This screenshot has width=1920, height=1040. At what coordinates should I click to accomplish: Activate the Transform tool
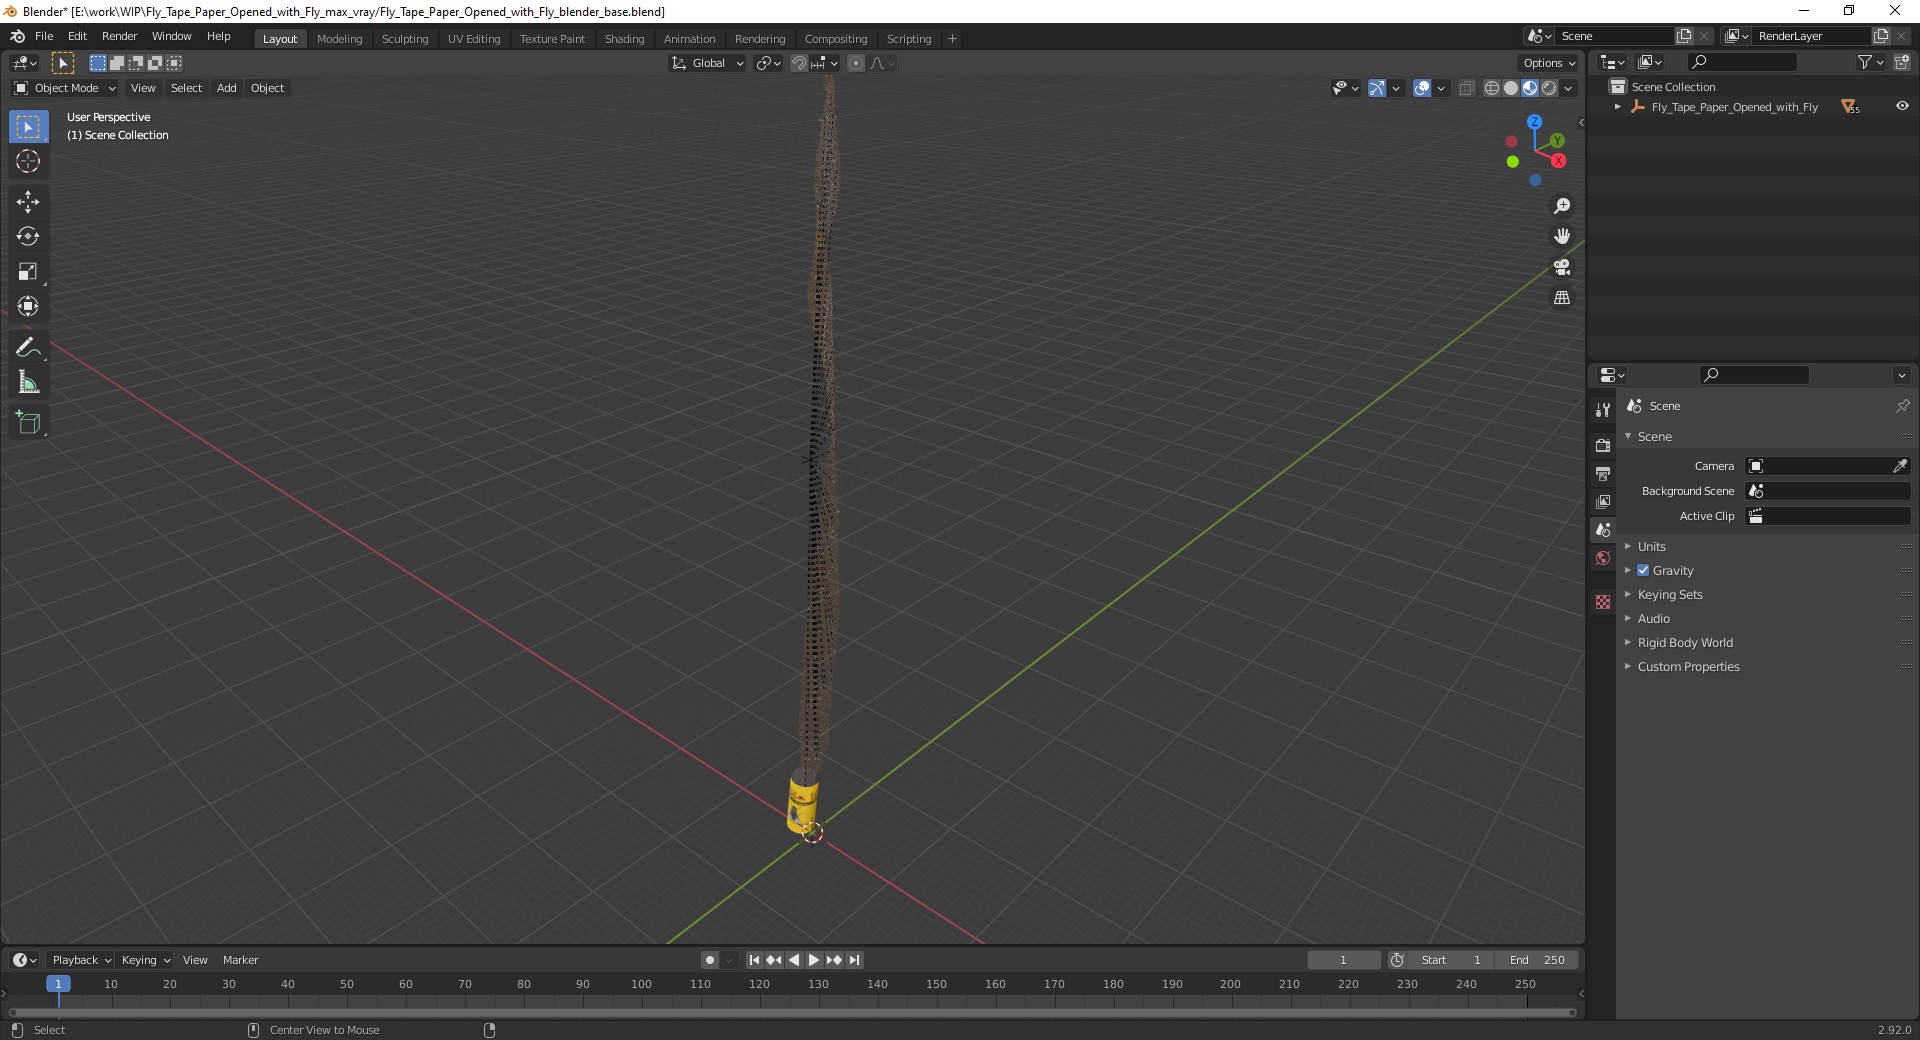[x=28, y=306]
